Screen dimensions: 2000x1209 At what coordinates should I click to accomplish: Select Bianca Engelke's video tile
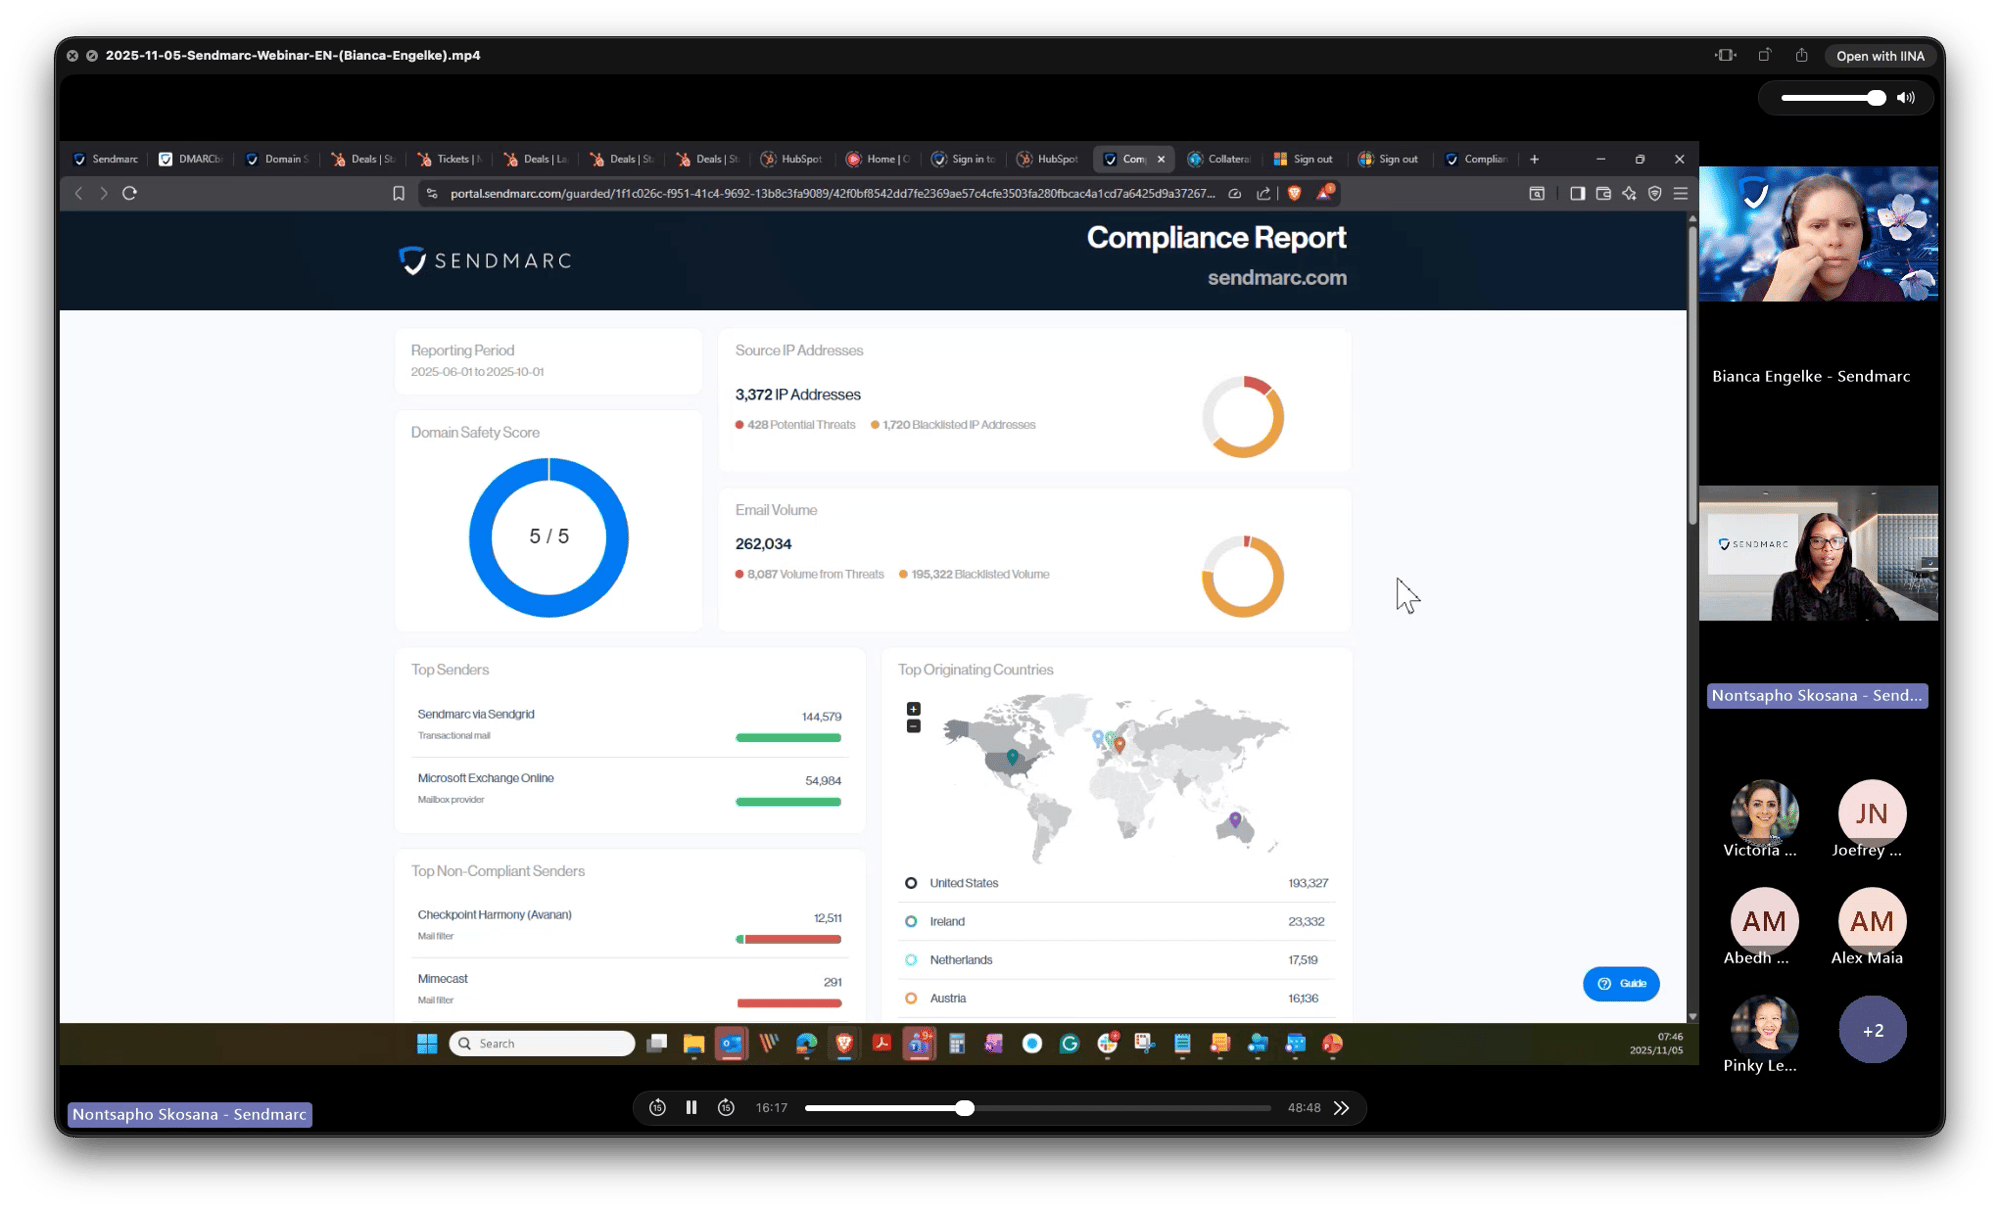(1818, 234)
